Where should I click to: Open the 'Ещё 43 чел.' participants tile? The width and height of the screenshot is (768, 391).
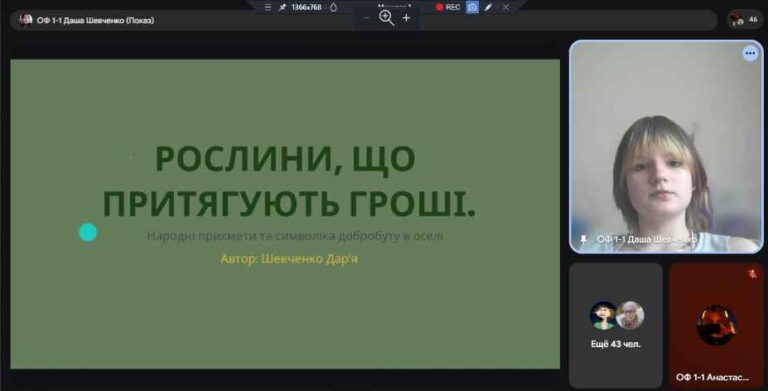pos(616,325)
